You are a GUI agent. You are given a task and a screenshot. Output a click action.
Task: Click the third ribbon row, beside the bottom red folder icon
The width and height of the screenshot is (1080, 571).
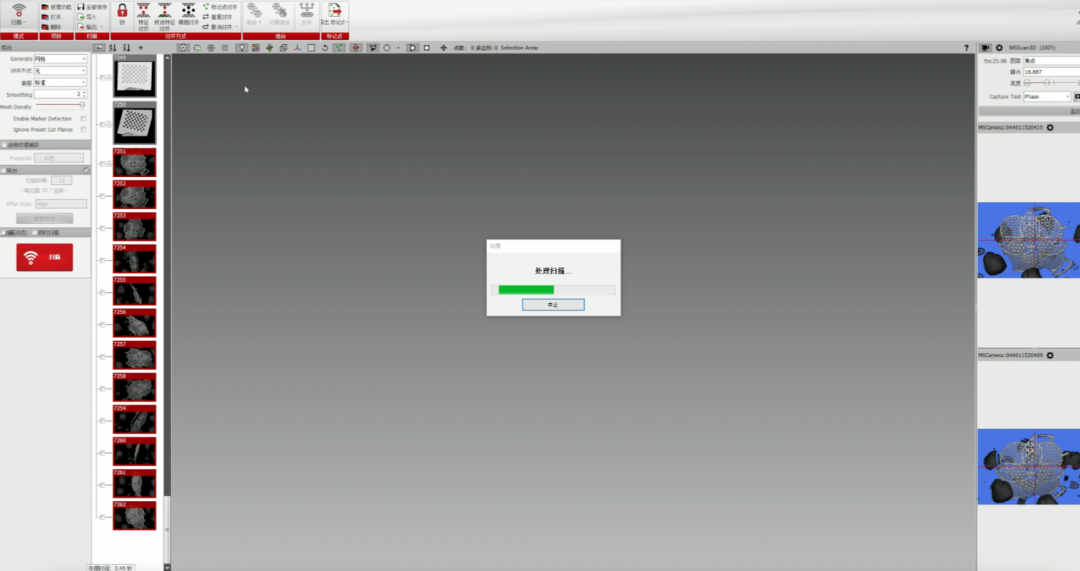[51, 27]
